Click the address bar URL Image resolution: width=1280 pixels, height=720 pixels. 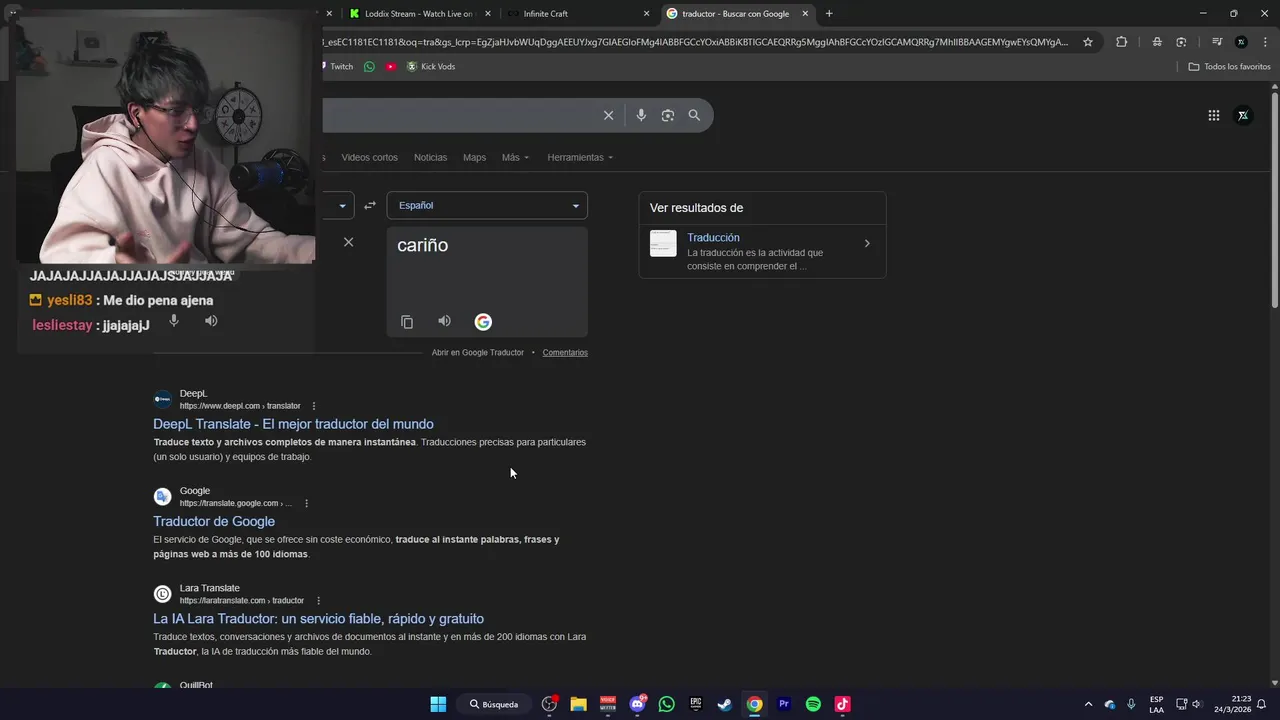click(697, 42)
